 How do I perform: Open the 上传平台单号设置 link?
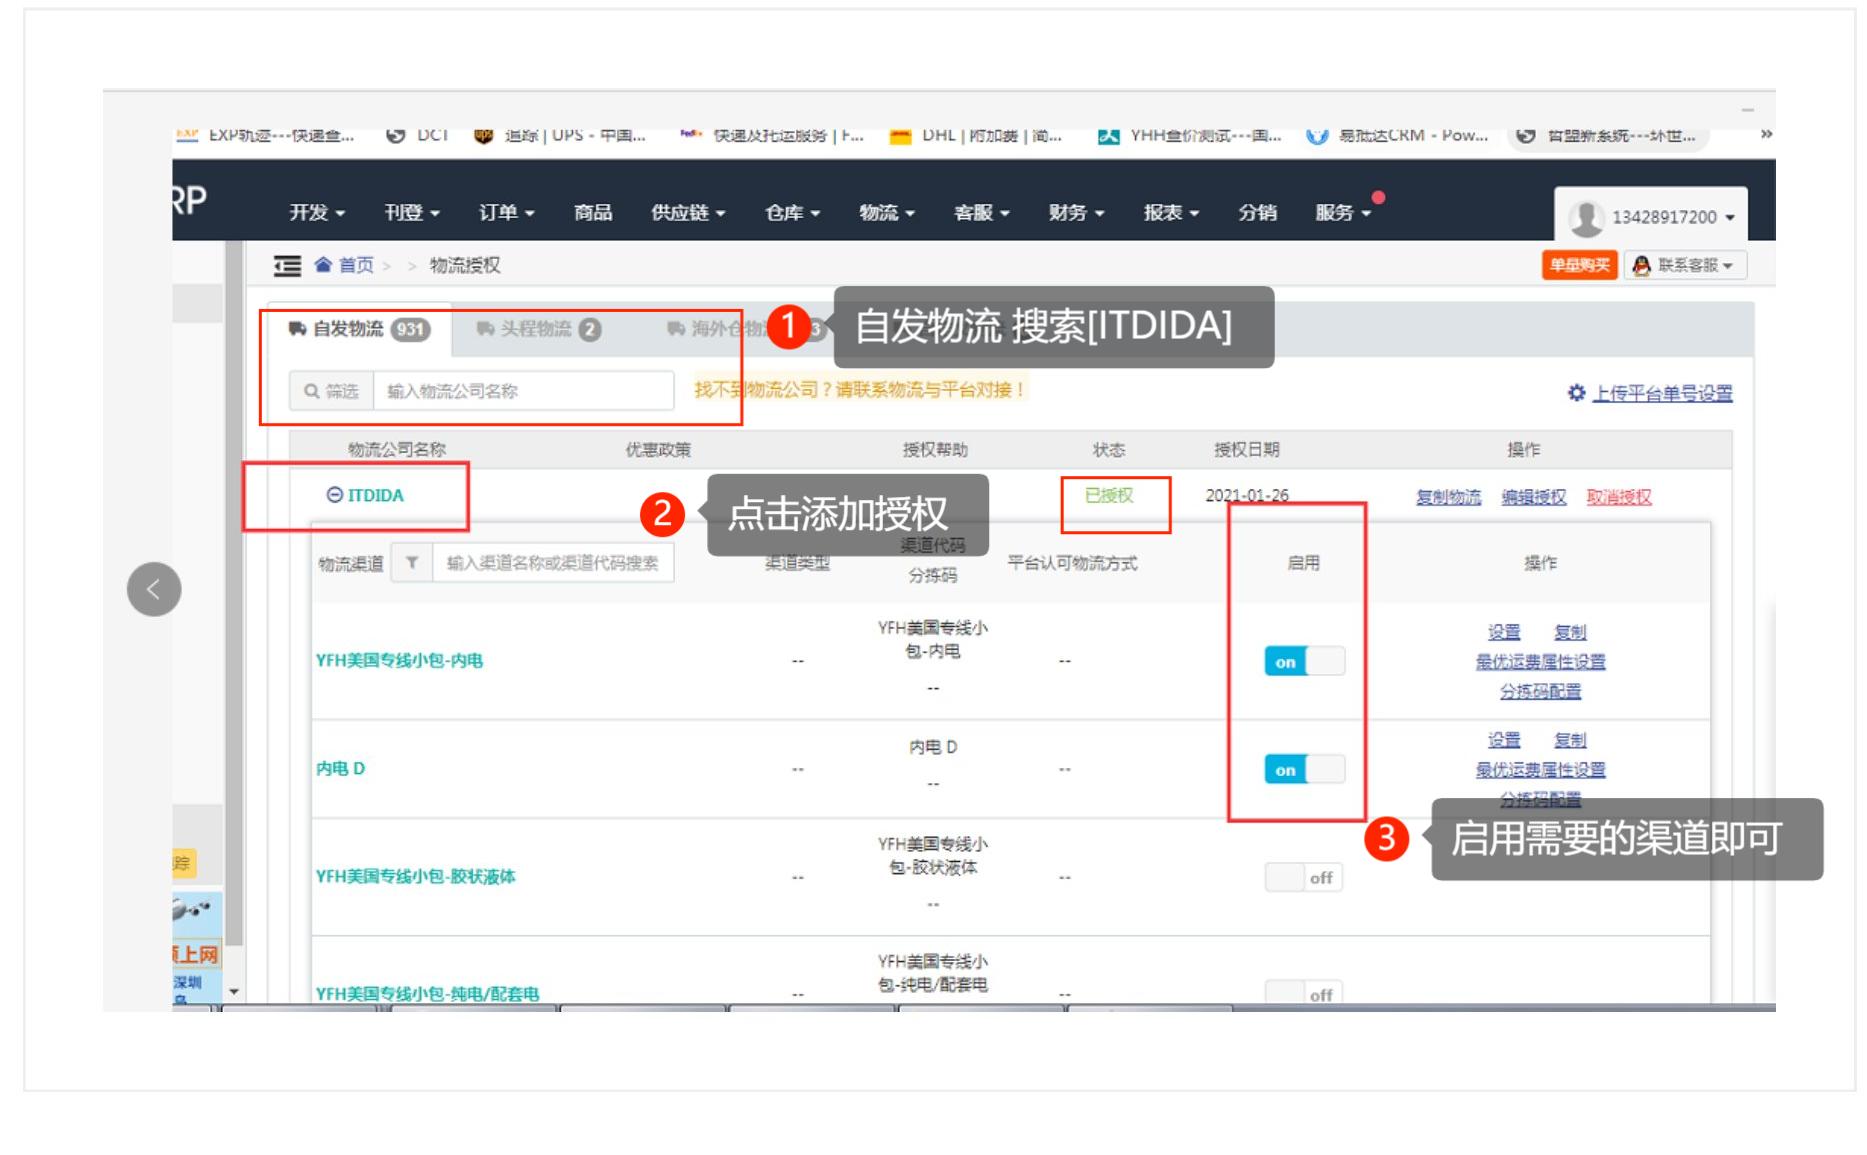(1662, 393)
